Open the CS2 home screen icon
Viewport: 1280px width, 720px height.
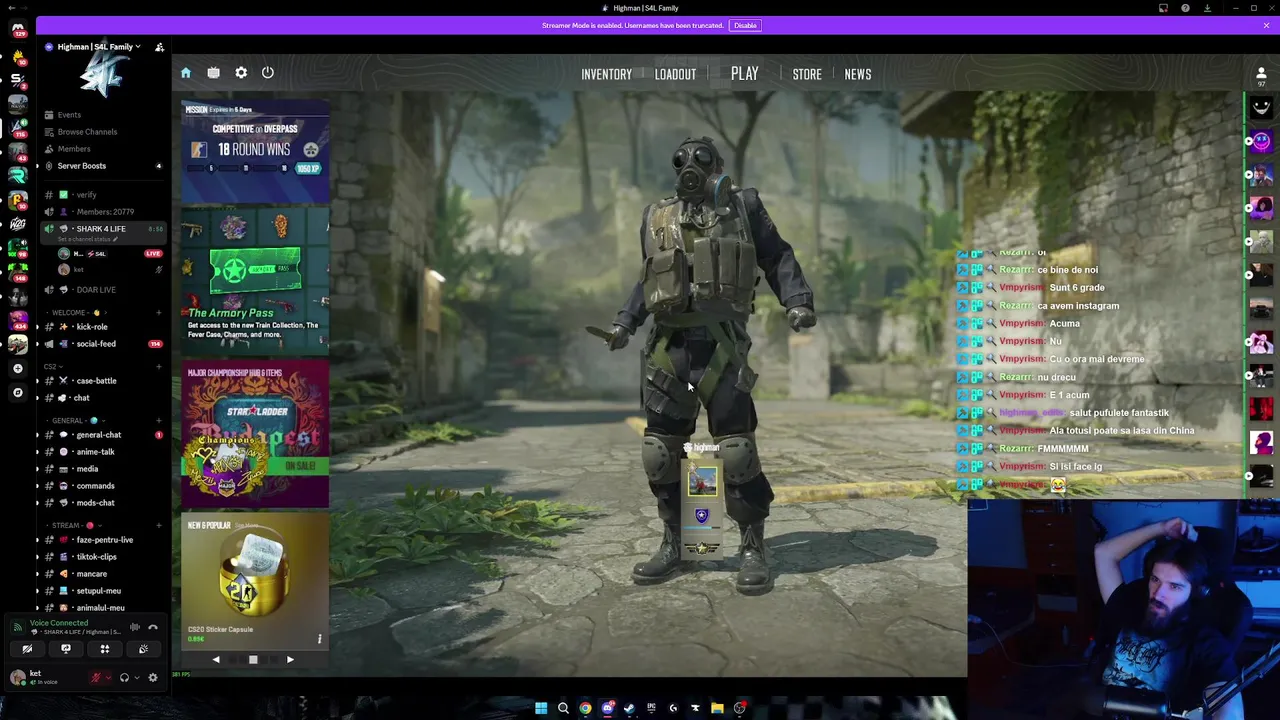[x=186, y=73]
